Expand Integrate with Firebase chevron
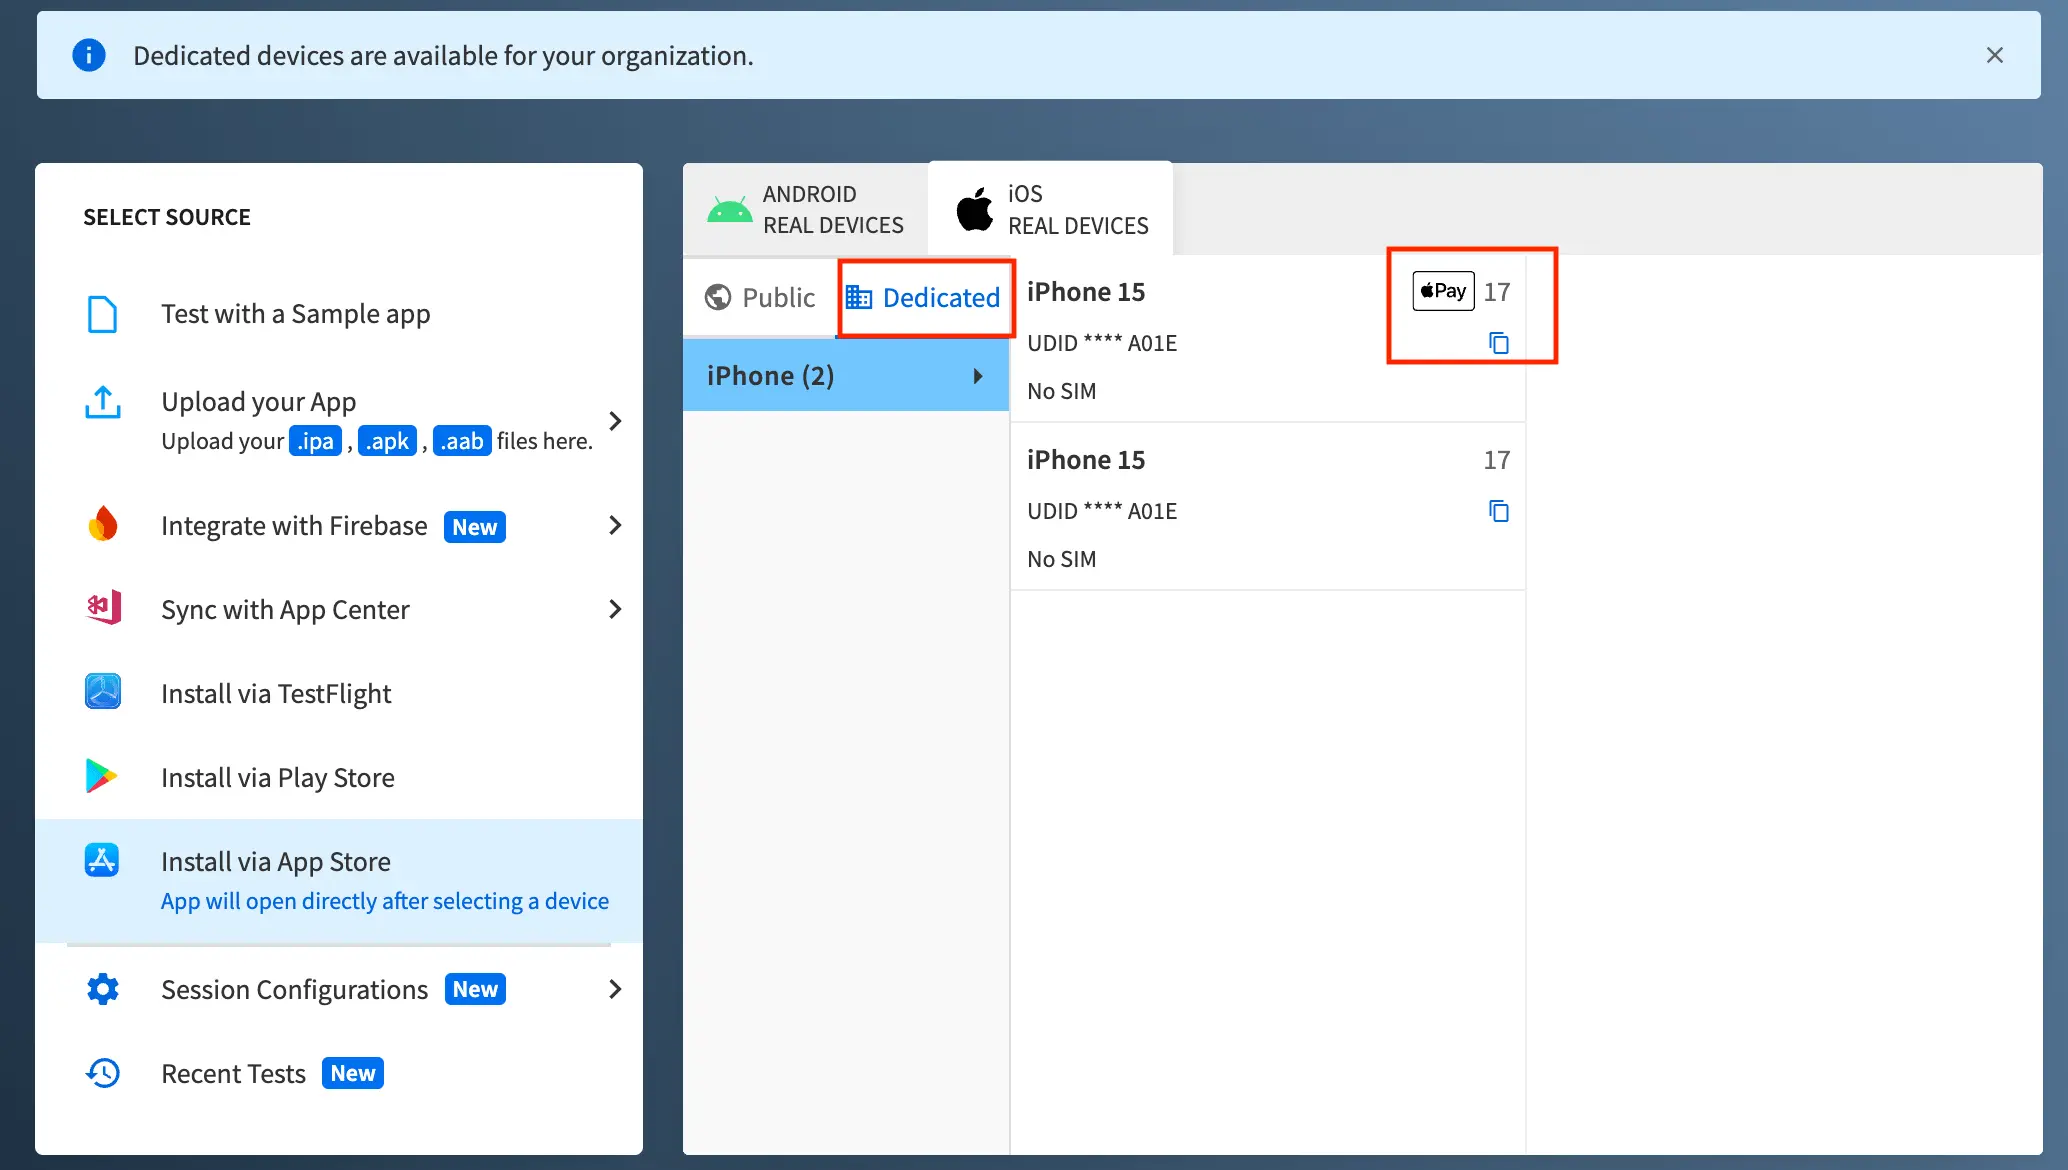The image size is (2068, 1170). coord(615,525)
